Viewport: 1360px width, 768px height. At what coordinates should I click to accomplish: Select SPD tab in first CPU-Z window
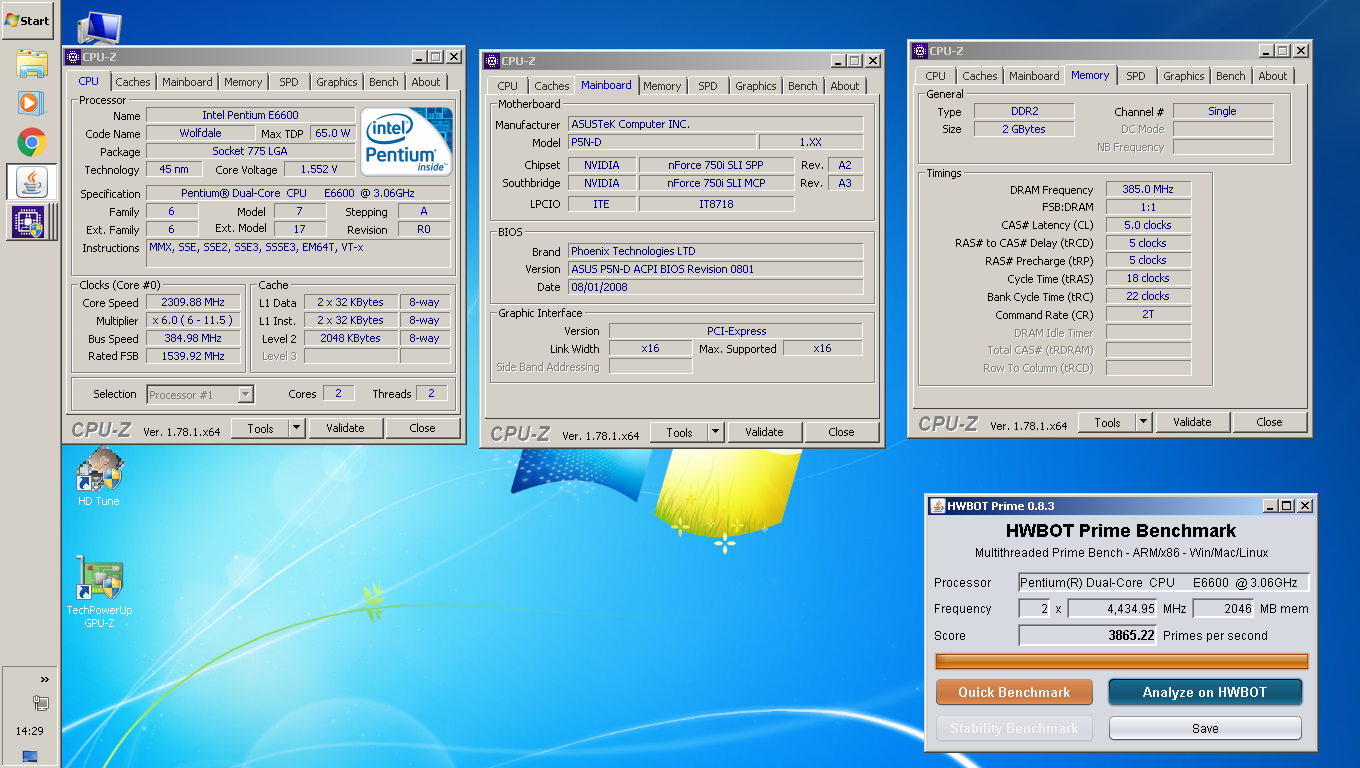point(289,82)
